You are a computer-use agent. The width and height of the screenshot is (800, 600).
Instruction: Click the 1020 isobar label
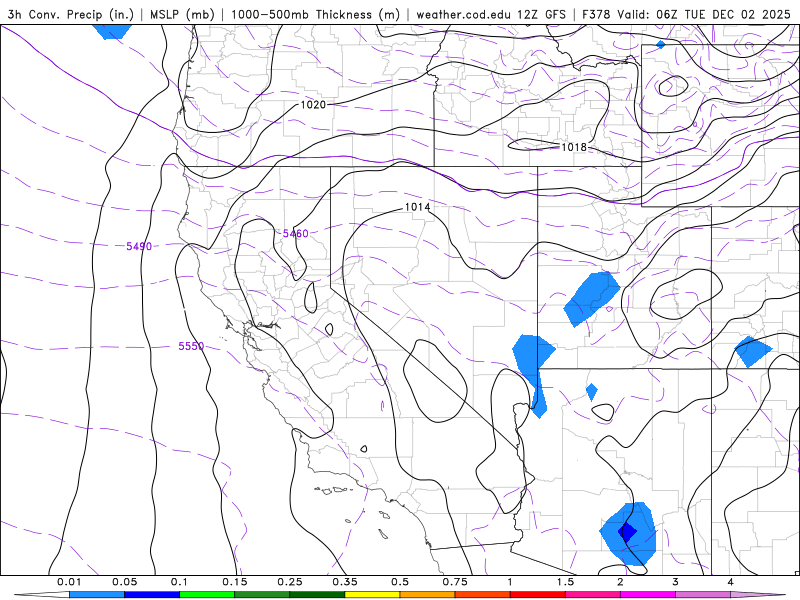313,105
